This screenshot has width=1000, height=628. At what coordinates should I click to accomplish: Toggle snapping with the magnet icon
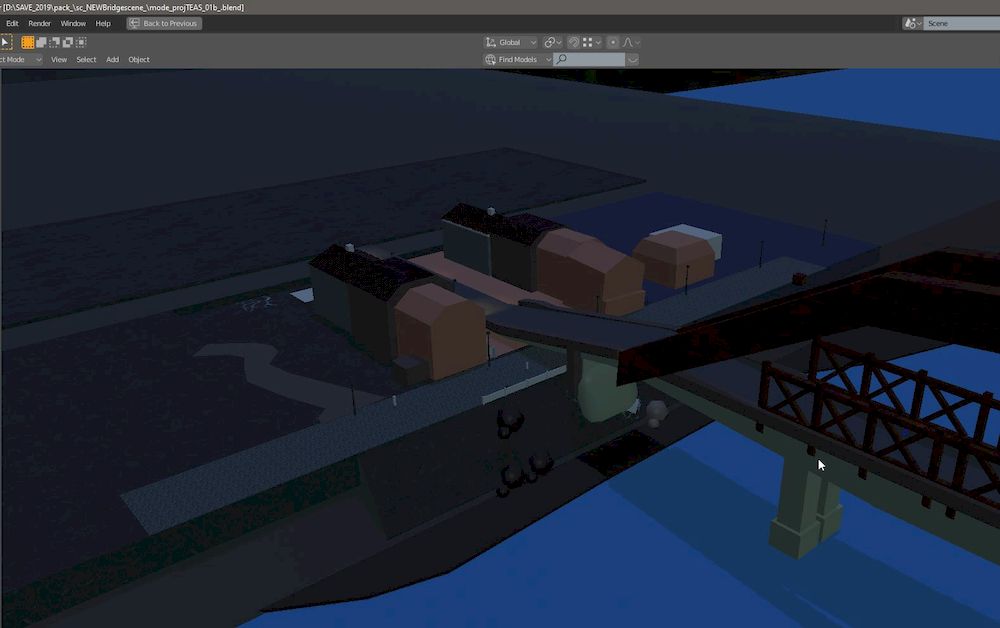pyautogui.click(x=574, y=42)
